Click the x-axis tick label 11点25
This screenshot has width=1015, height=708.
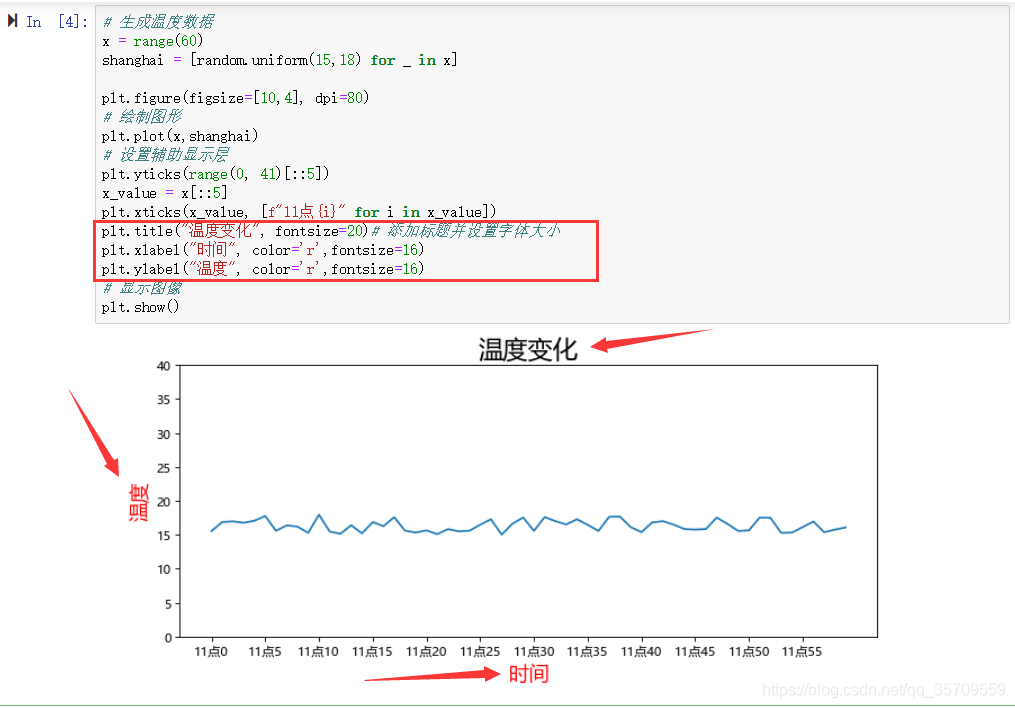(480, 652)
